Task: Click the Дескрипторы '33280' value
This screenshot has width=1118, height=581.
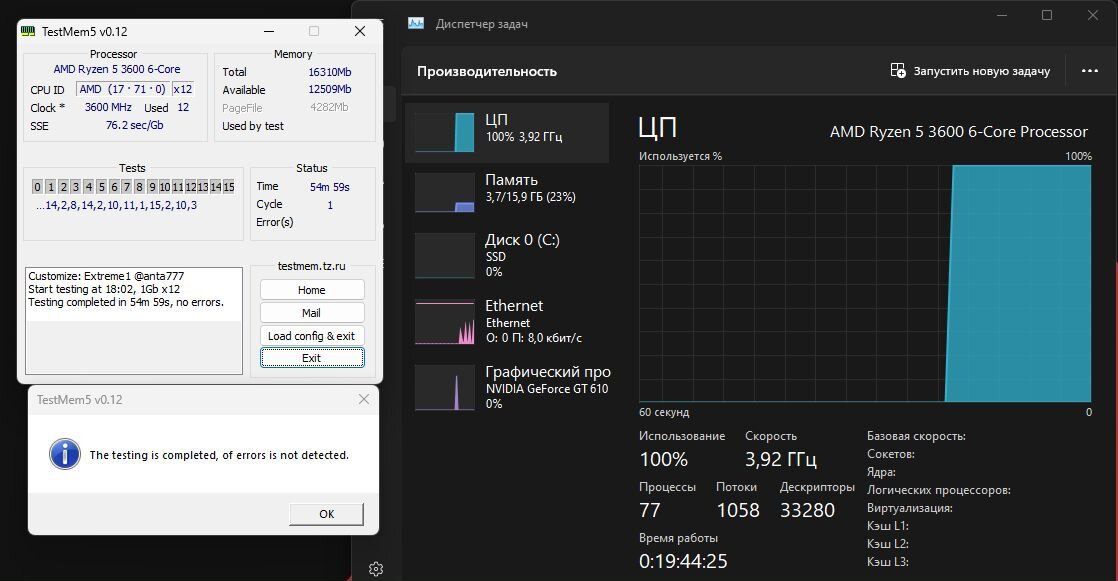Action: 807,510
